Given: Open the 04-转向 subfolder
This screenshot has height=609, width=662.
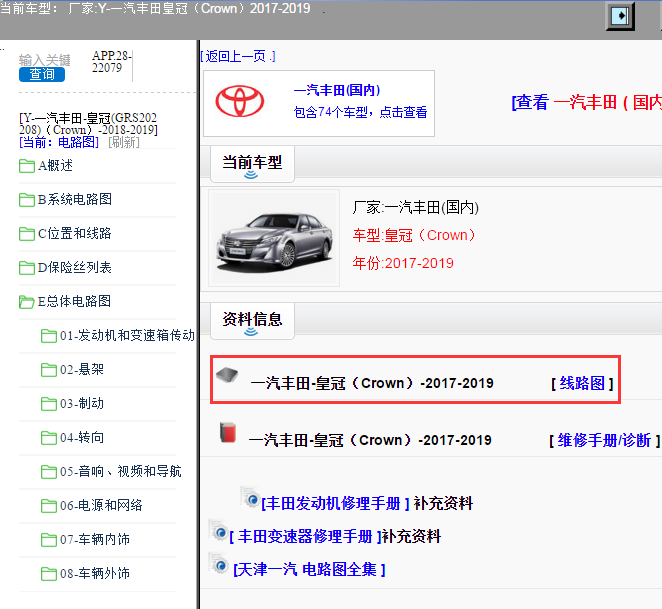Looking at the screenshot, I should pos(82,438).
